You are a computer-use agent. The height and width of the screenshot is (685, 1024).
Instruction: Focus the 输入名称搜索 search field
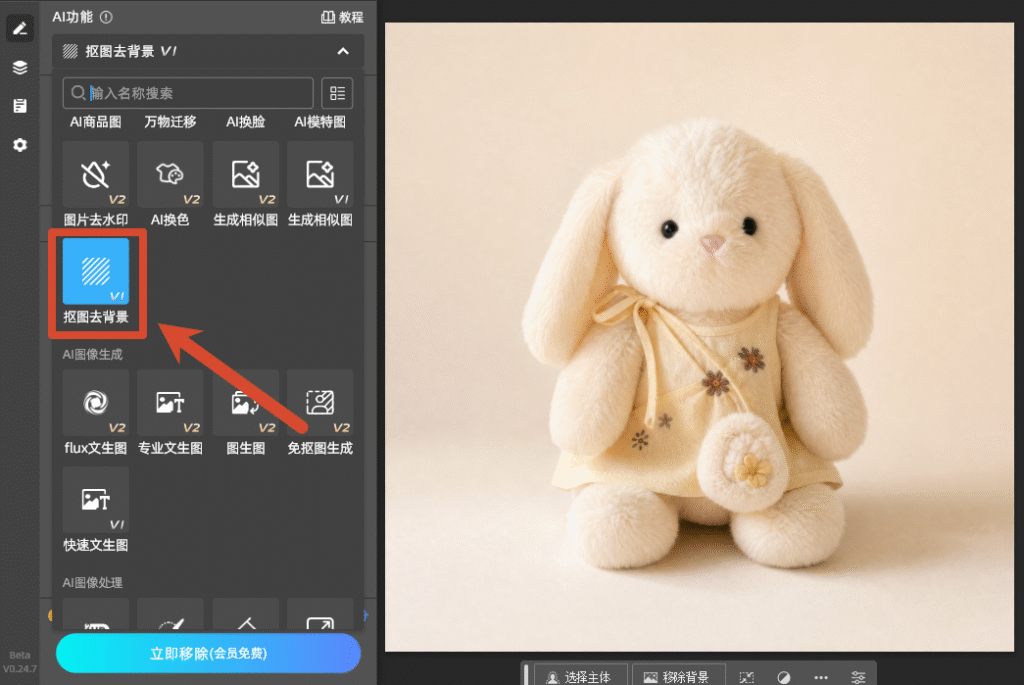[188, 93]
